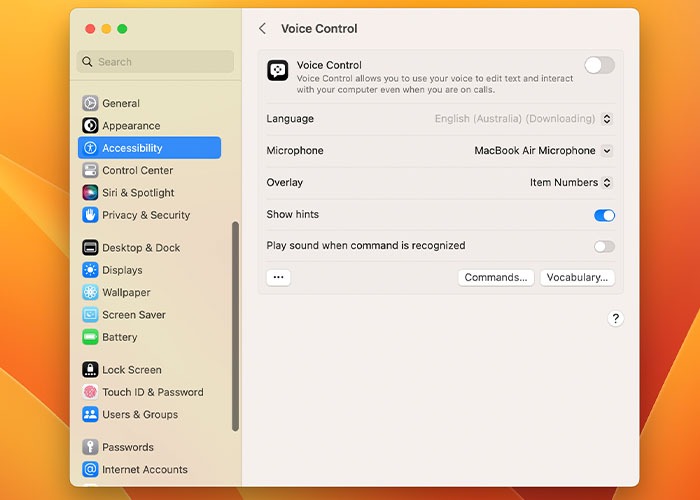Enable Play sound when command recognized

pos(604,246)
